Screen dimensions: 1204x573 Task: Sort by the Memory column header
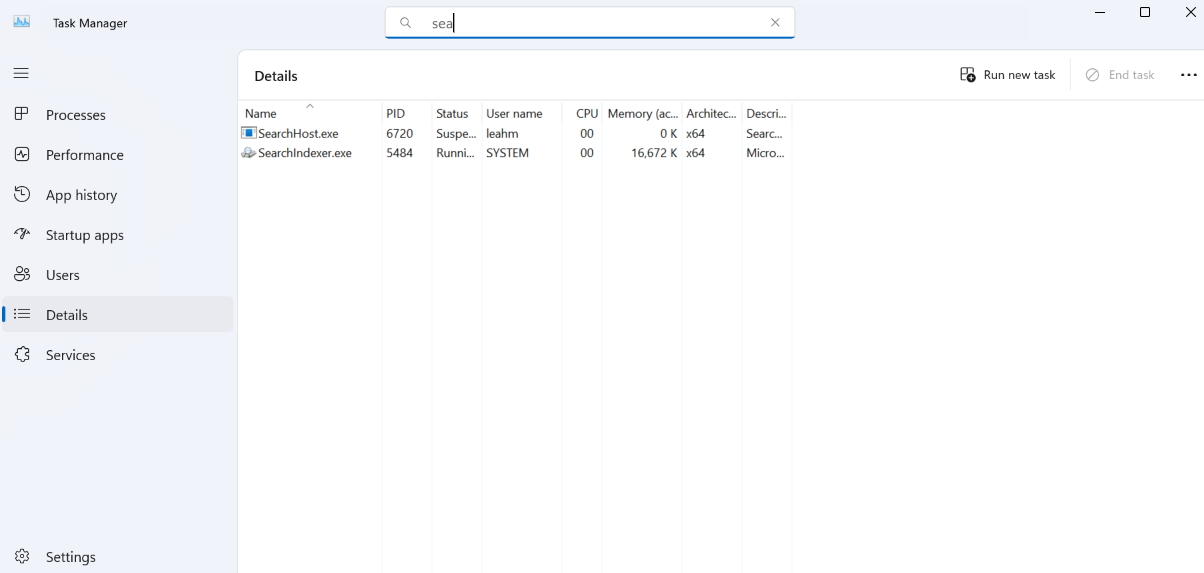click(643, 113)
